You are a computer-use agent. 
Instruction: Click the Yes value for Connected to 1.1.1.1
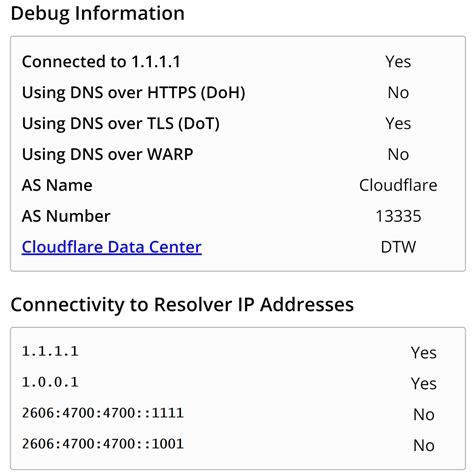click(x=398, y=62)
